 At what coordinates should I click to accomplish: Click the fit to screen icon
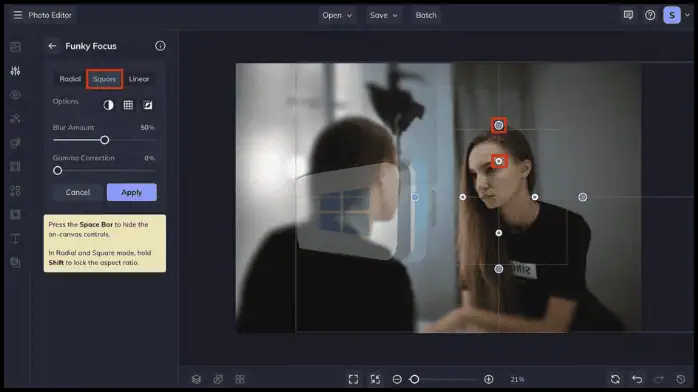(353, 379)
